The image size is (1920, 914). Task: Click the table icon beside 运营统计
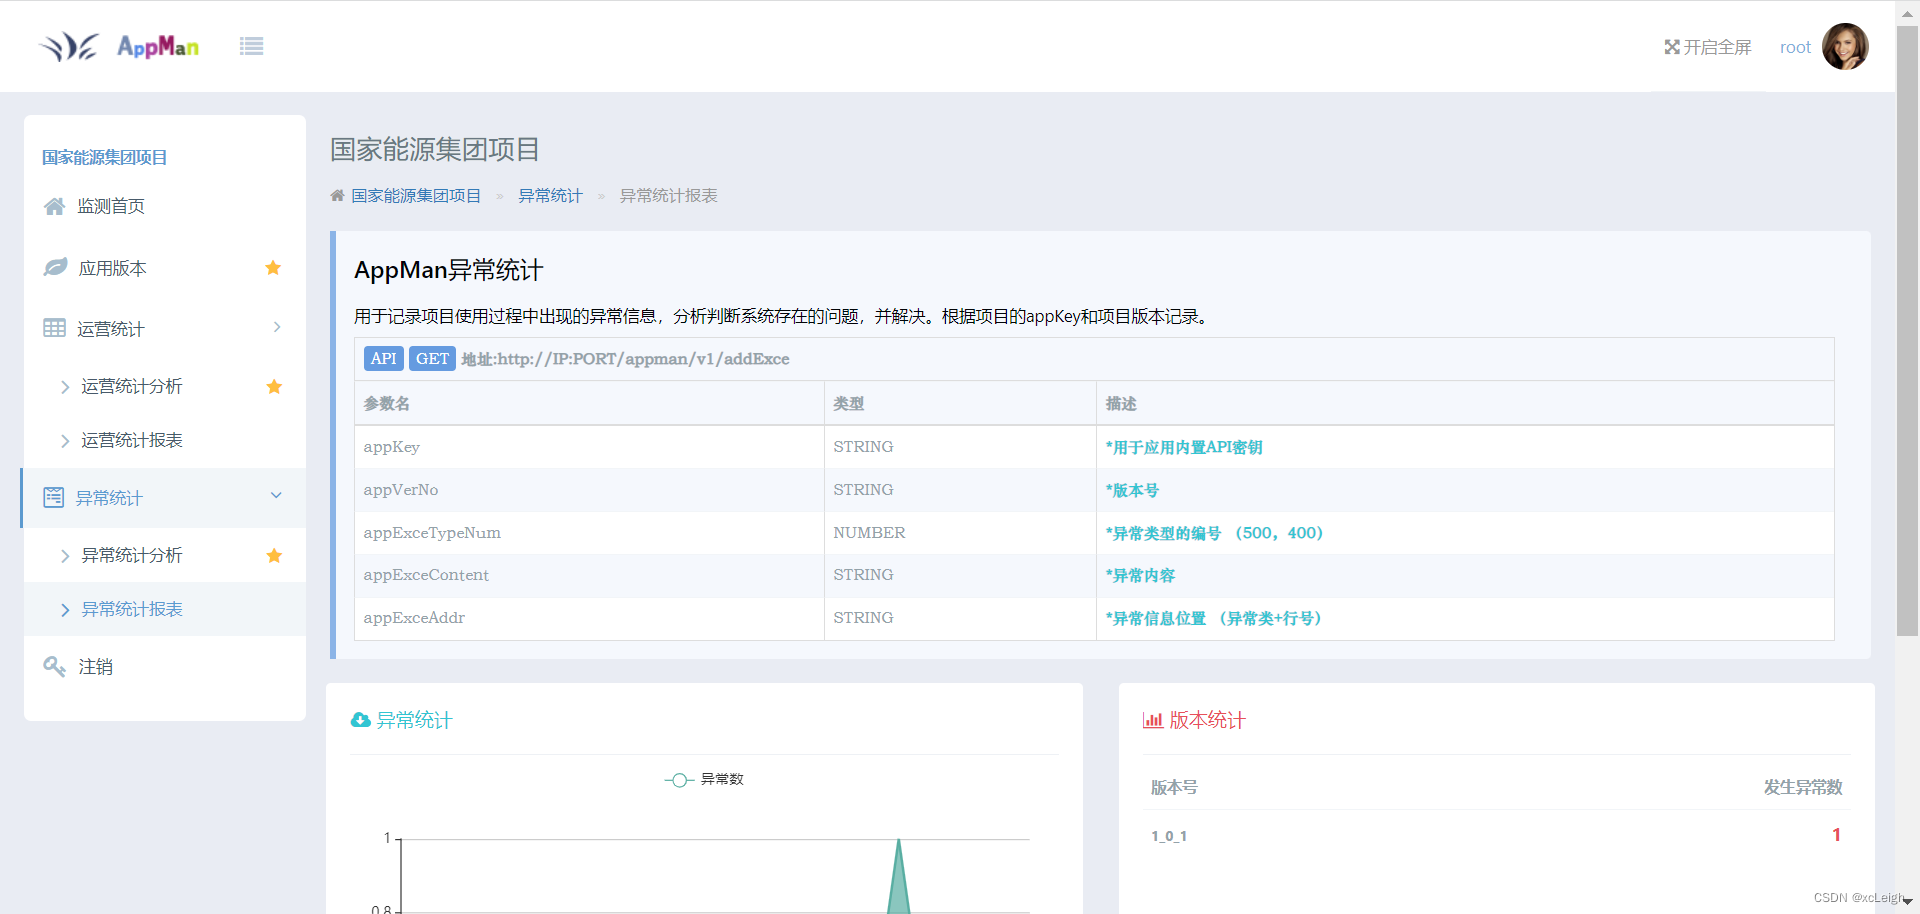coord(55,328)
